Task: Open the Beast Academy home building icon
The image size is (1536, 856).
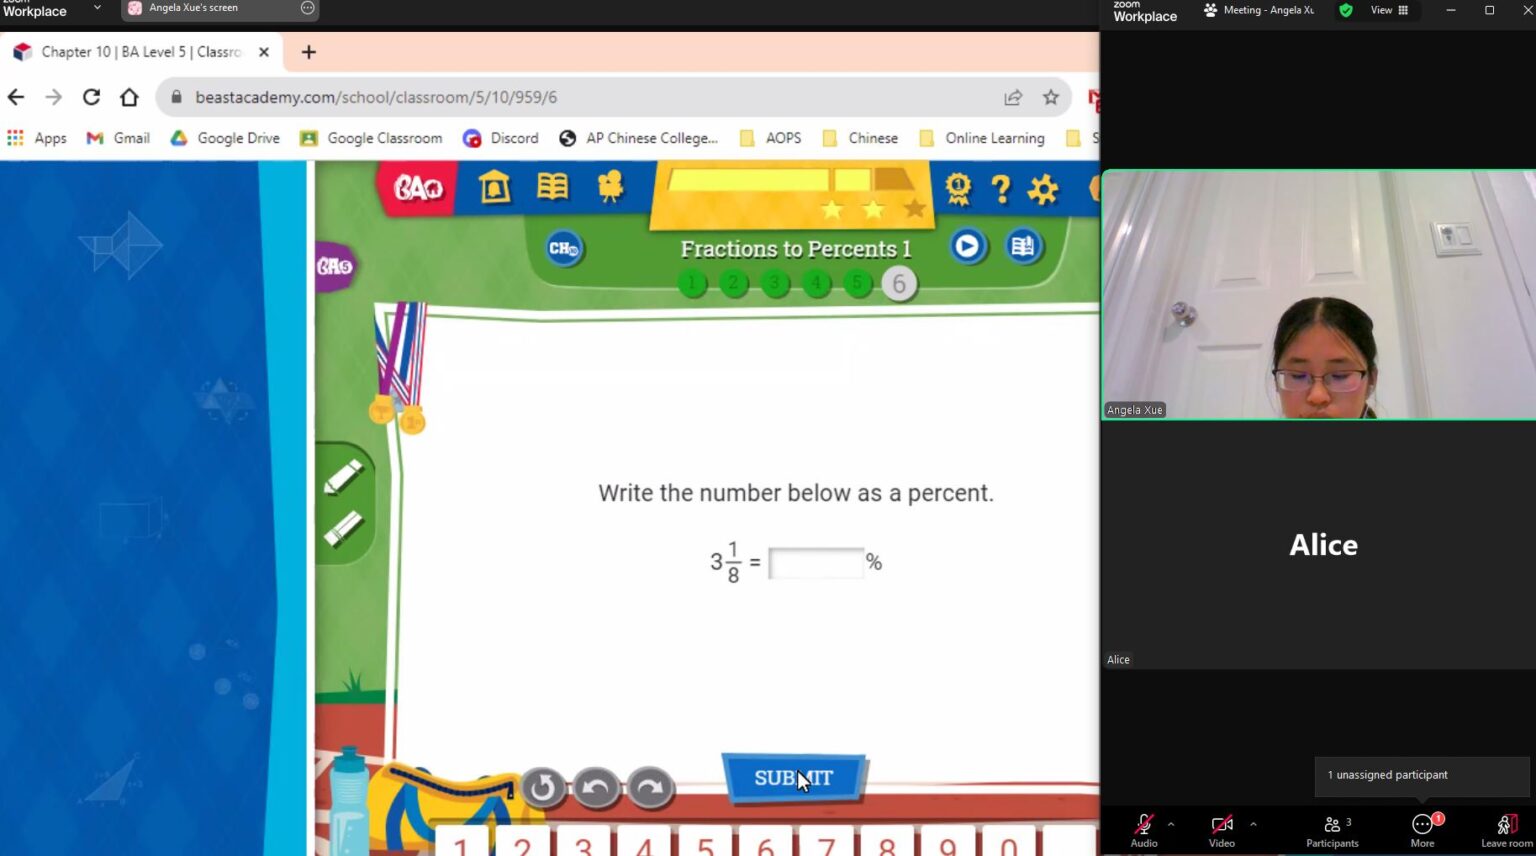Action: point(494,187)
